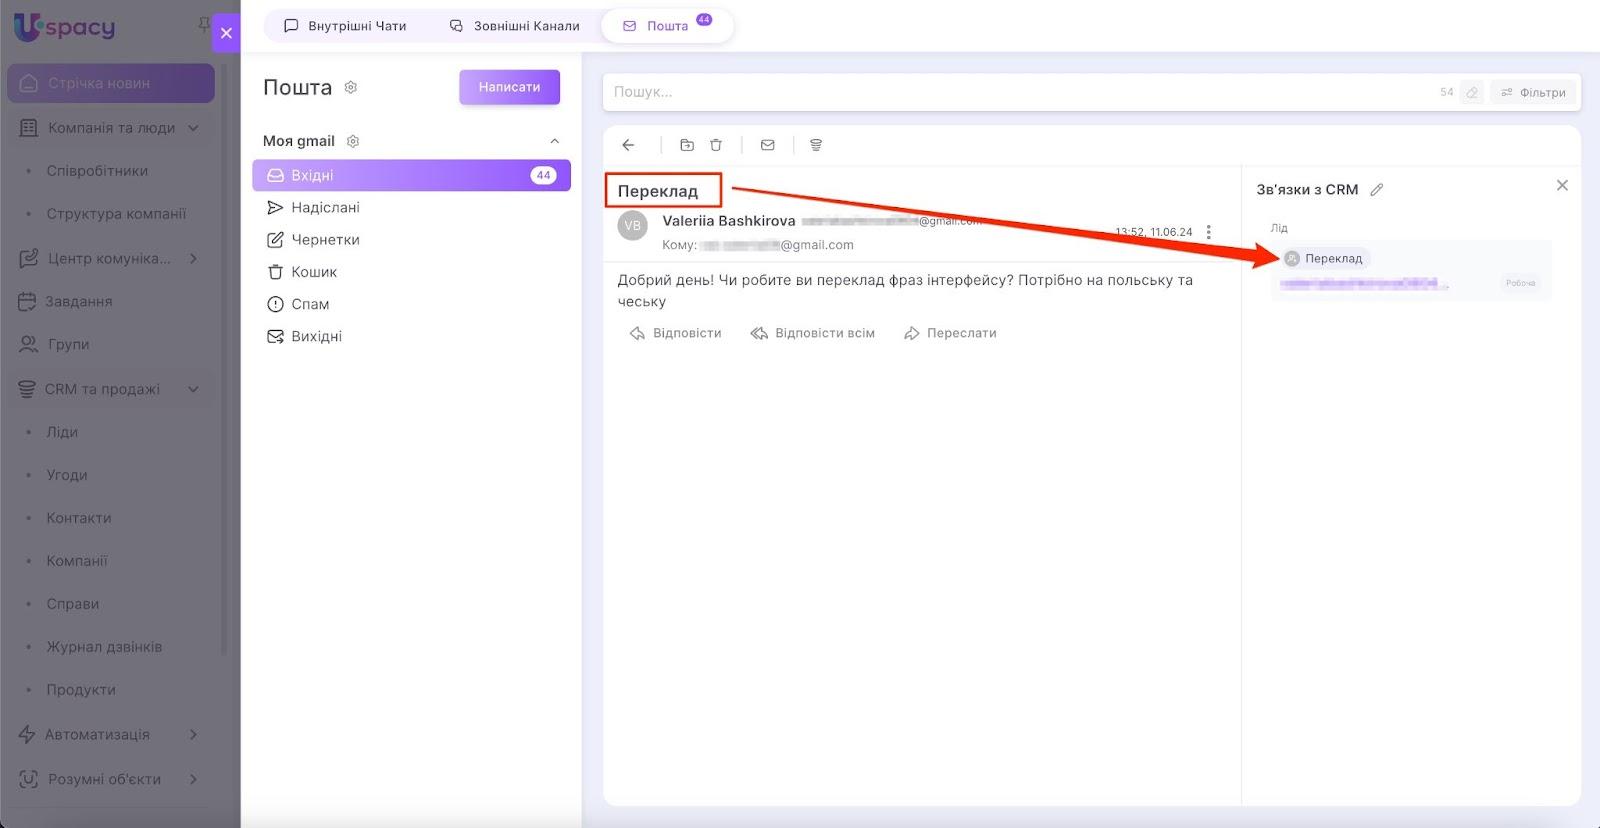Edit Зв'язки з CRM with pencil icon

(1377, 190)
